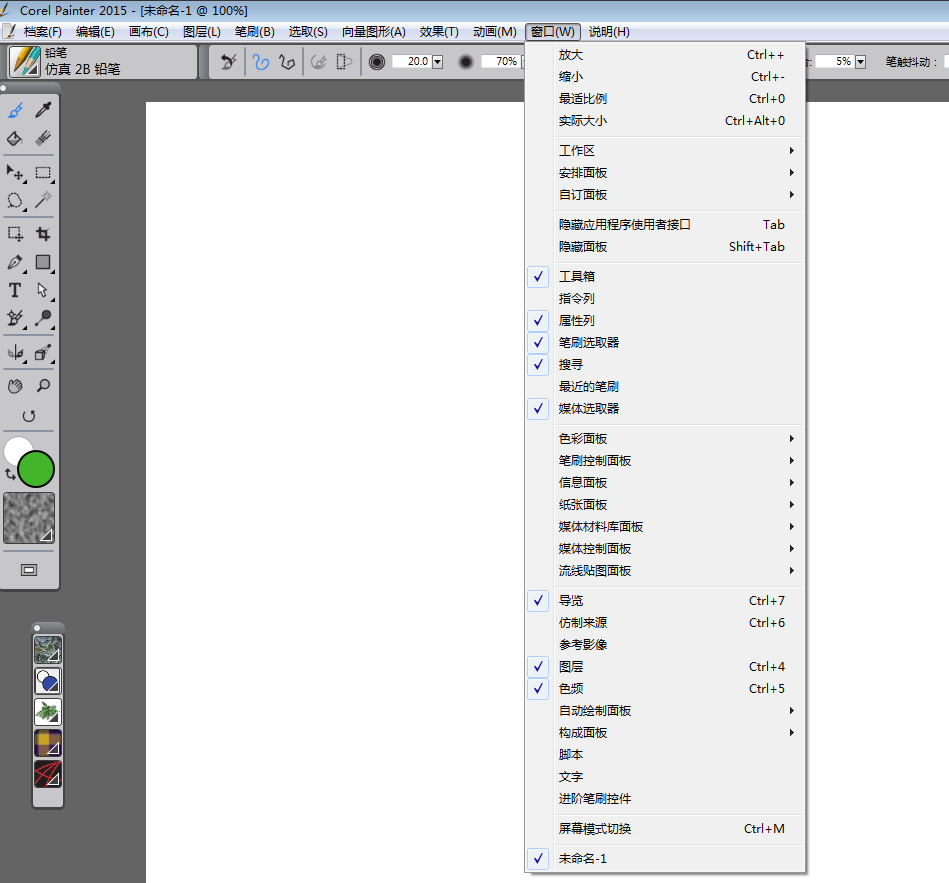
Task: Select checked document 未命名-1
Action: pos(665,858)
